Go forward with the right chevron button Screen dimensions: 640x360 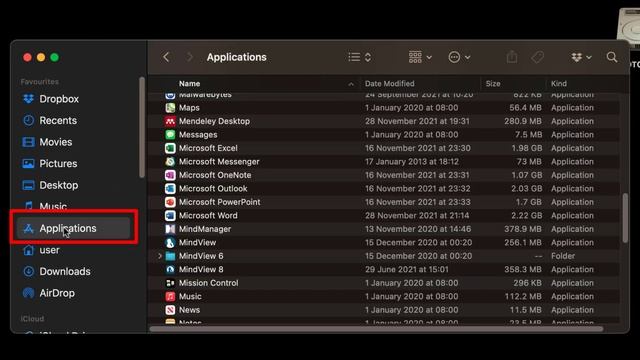(189, 57)
